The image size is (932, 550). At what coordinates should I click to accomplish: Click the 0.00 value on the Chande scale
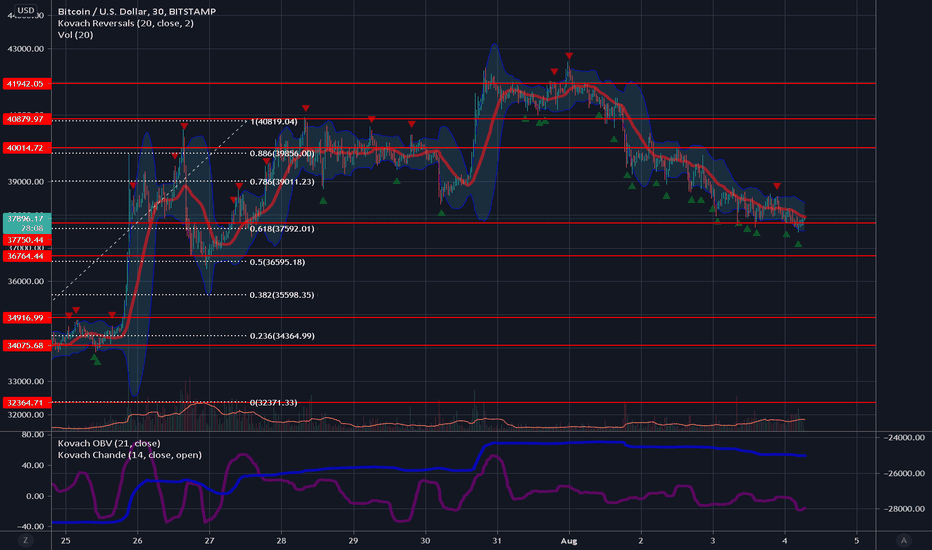click(35, 496)
